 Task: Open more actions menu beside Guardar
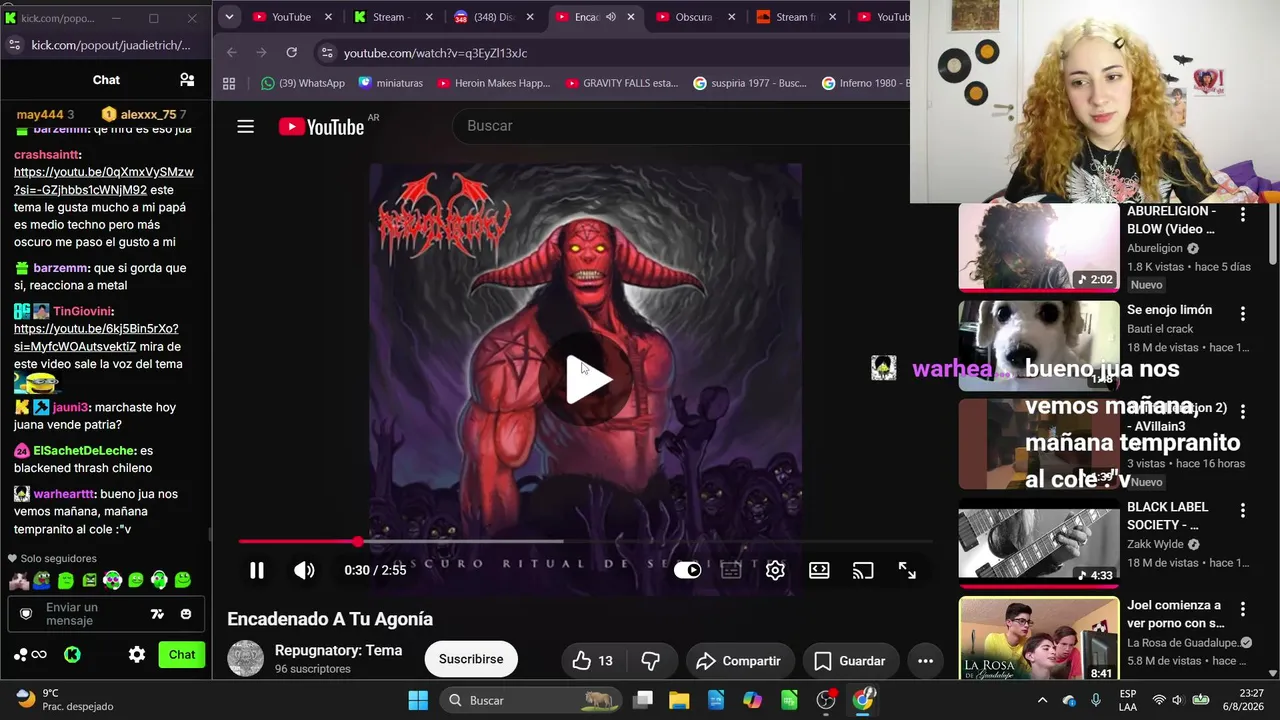coord(925,660)
